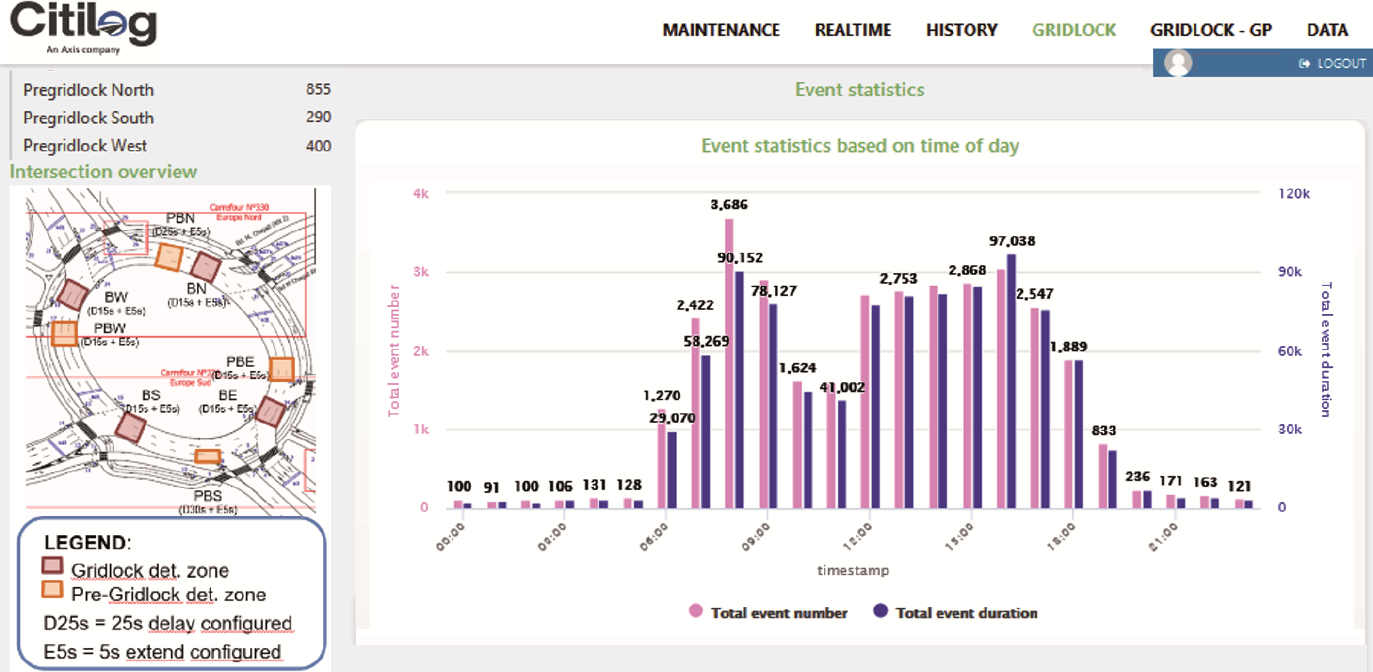Click the BW gridlock zone square
The image size is (1373, 672).
pyautogui.click(x=73, y=295)
